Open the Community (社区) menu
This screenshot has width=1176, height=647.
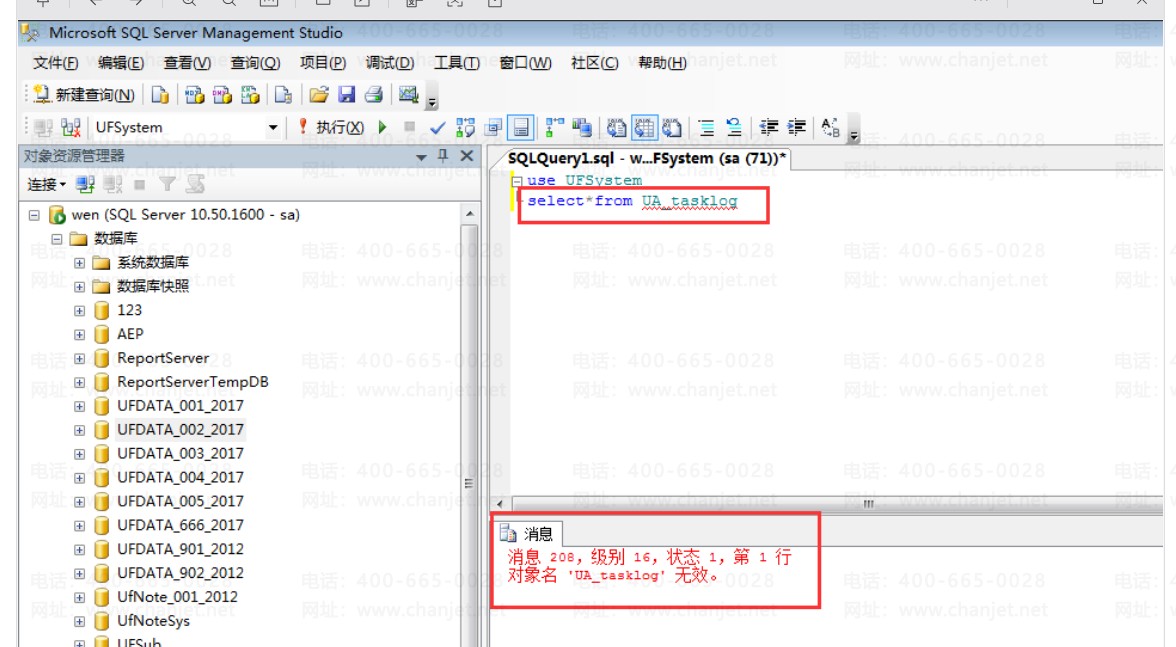click(594, 63)
